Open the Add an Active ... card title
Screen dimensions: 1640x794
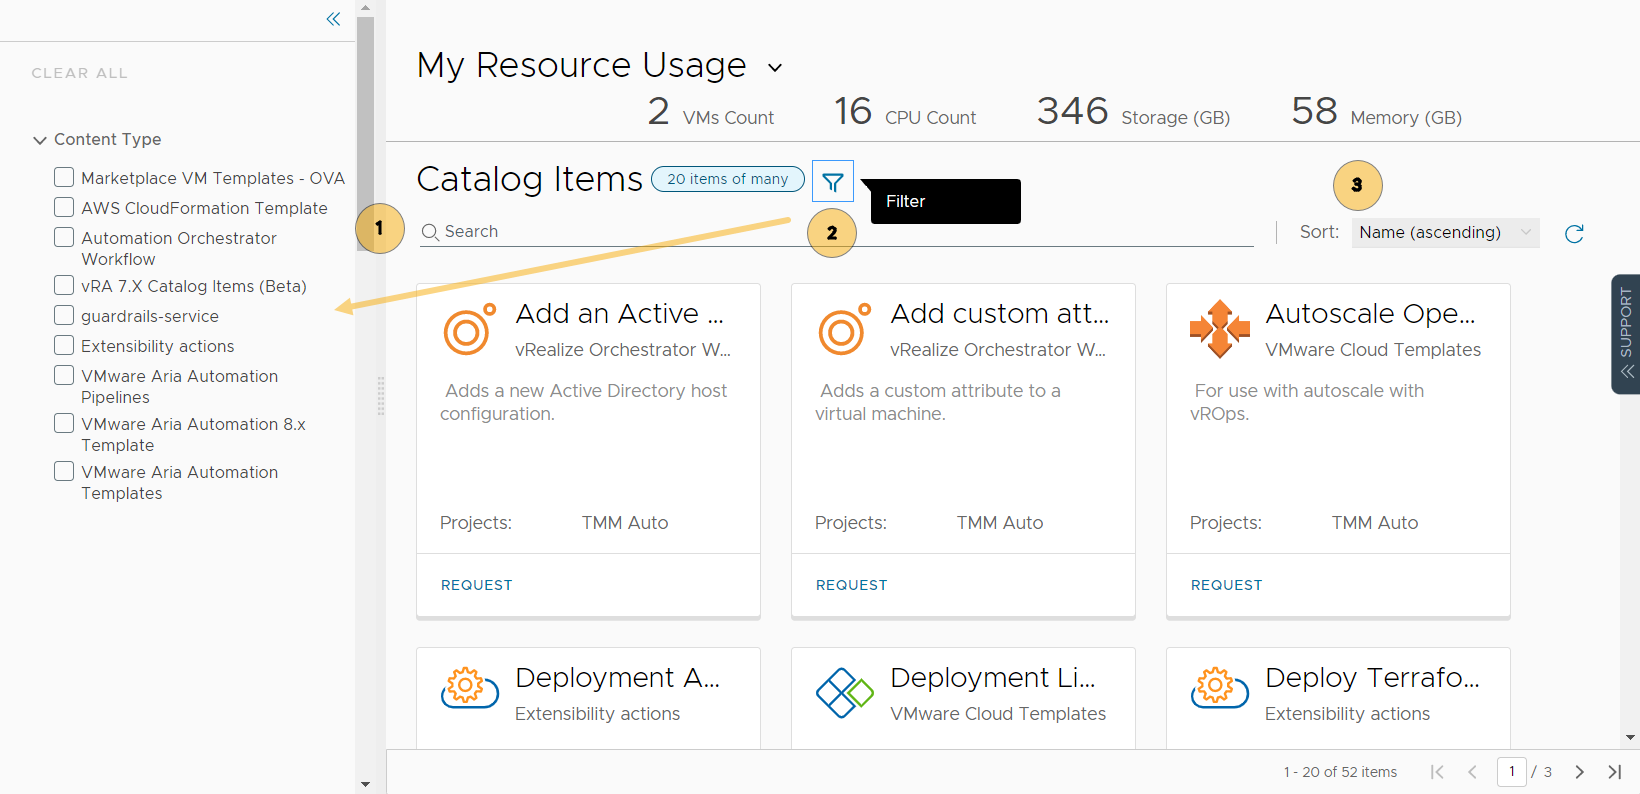(x=619, y=313)
